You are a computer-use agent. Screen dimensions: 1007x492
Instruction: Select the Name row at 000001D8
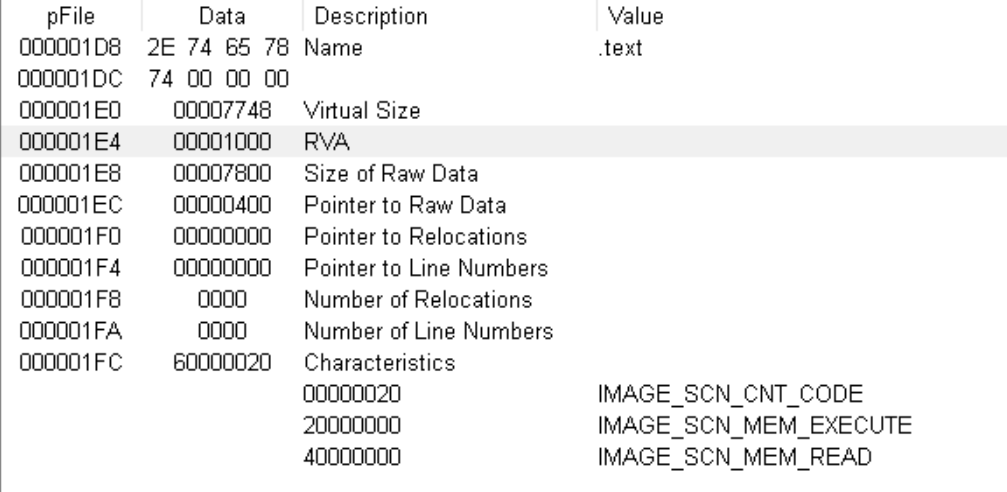[504, 48]
